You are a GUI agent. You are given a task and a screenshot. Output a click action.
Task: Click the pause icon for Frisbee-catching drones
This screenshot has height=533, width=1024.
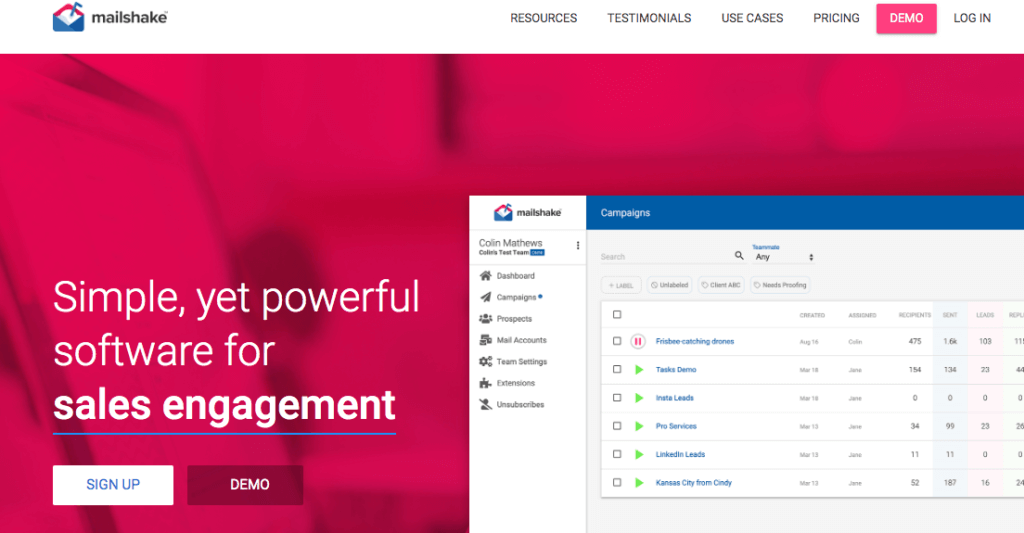[x=638, y=341]
